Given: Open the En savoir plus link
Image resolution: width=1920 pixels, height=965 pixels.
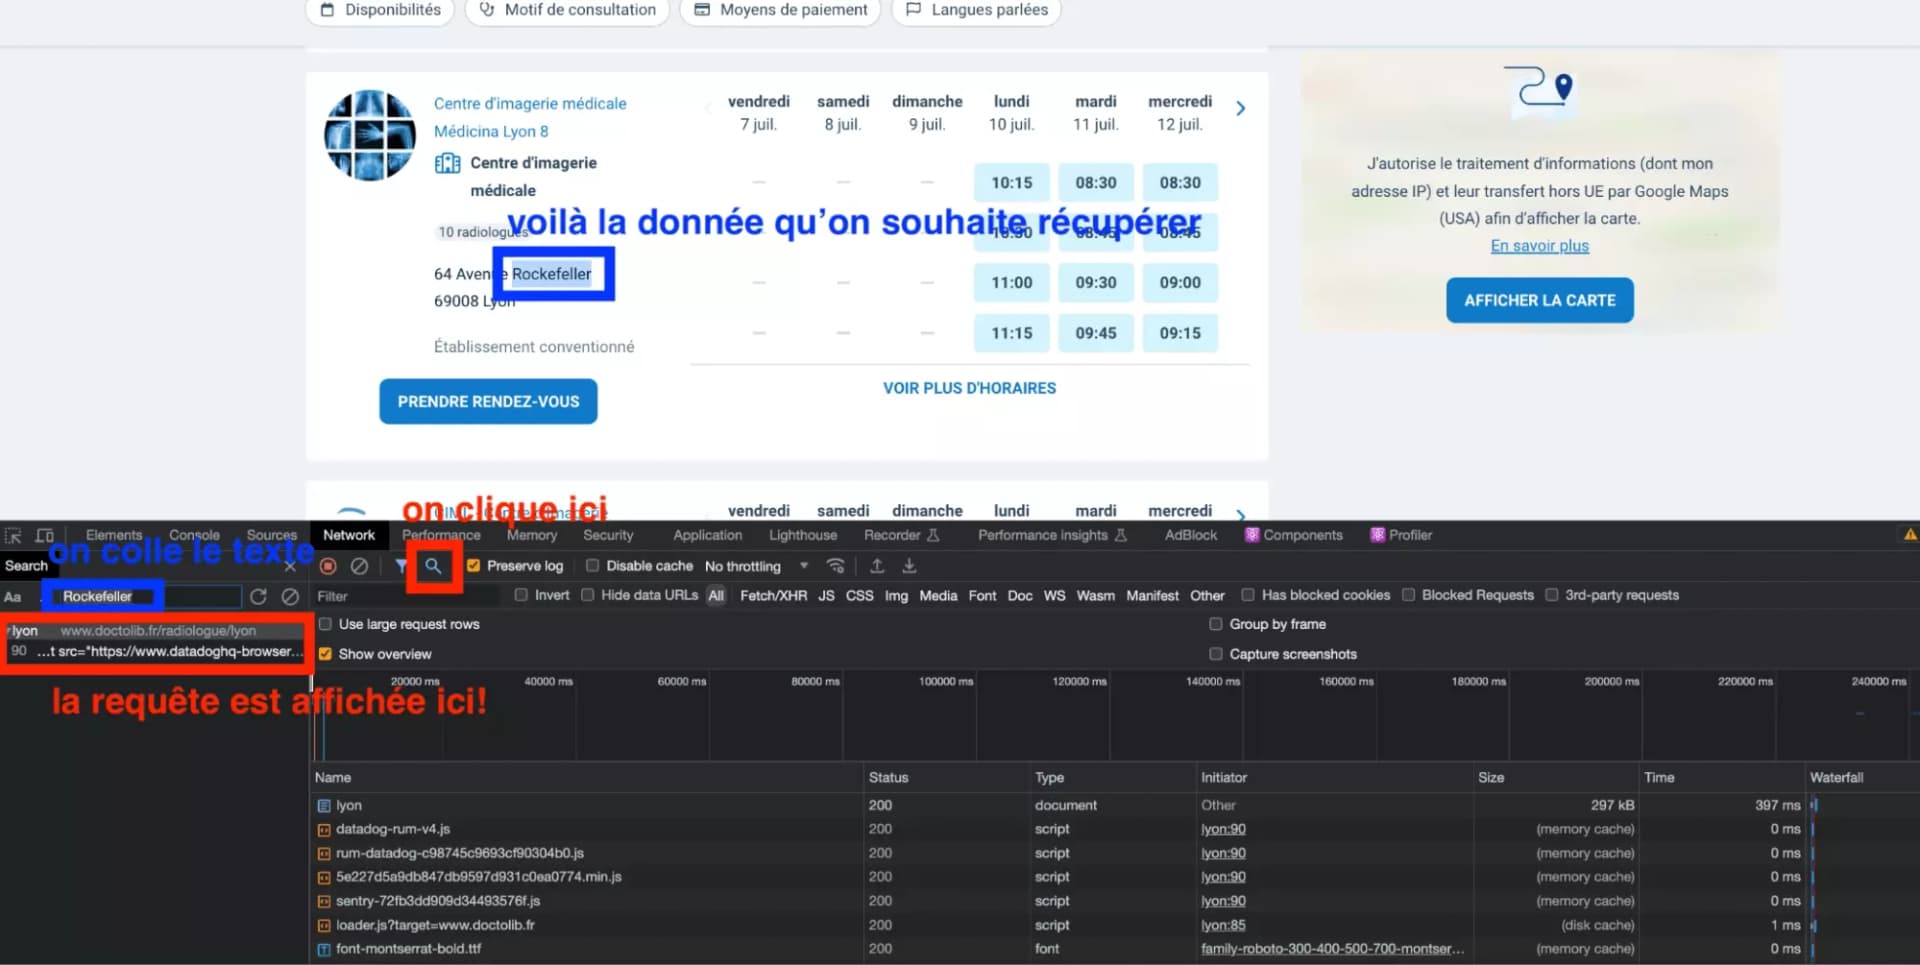Looking at the screenshot, I should 1538,246.
